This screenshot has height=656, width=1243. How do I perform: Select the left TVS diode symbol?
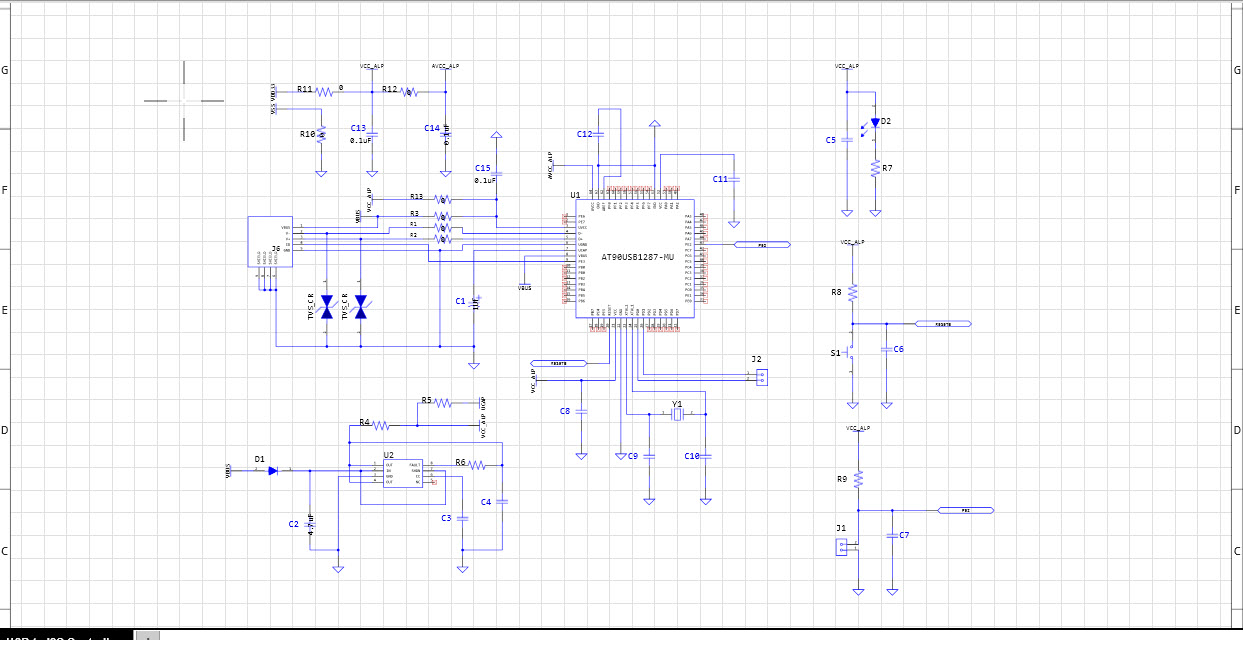(326, 308)
